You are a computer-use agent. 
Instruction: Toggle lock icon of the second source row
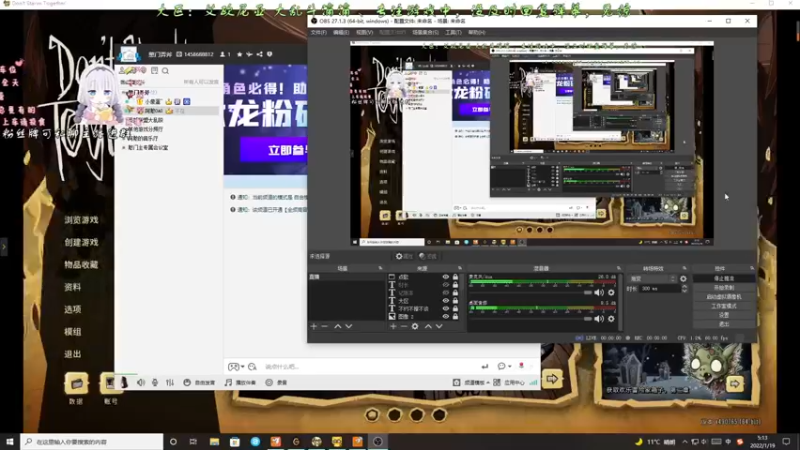tap(455, 285)
